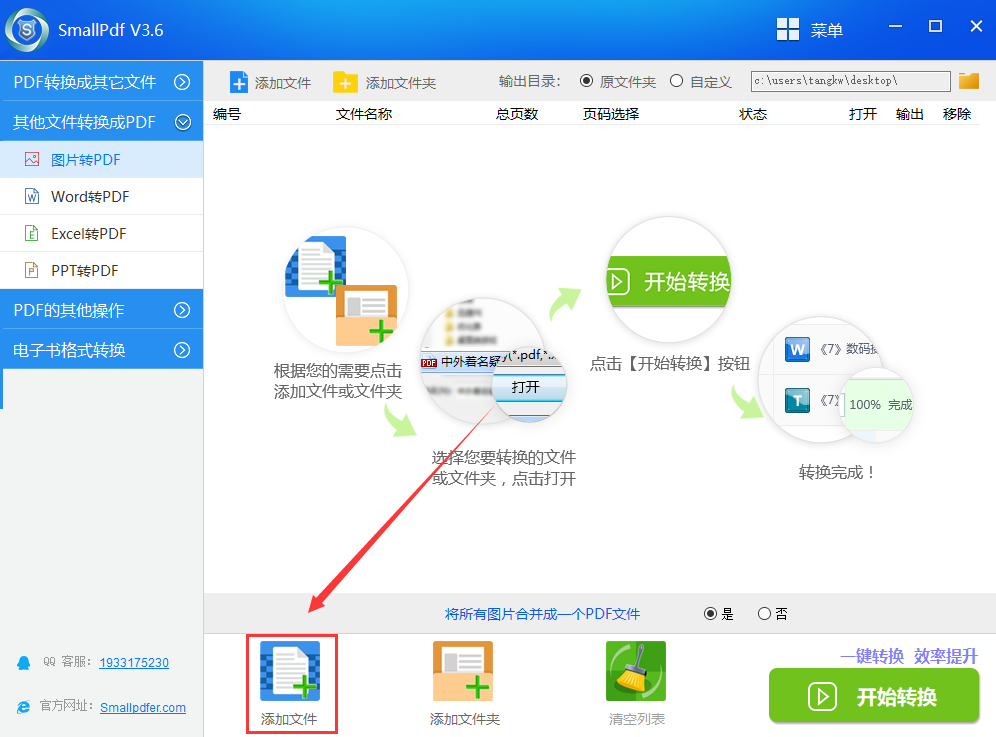Click the menu grid icon in title bar
Viewport: 996px width, 737px height.
[x=788, y=29]
